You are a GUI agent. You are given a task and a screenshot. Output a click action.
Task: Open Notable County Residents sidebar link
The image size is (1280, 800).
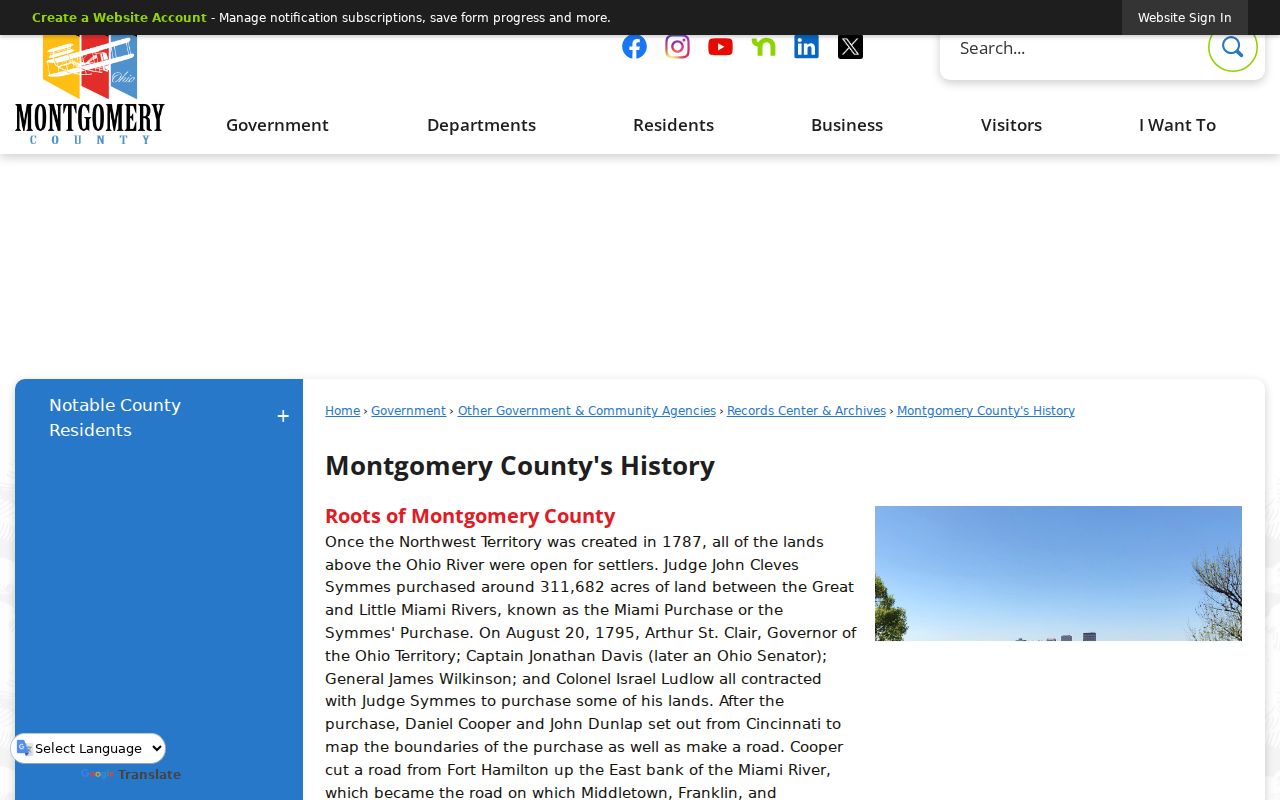tap(115, 417)
